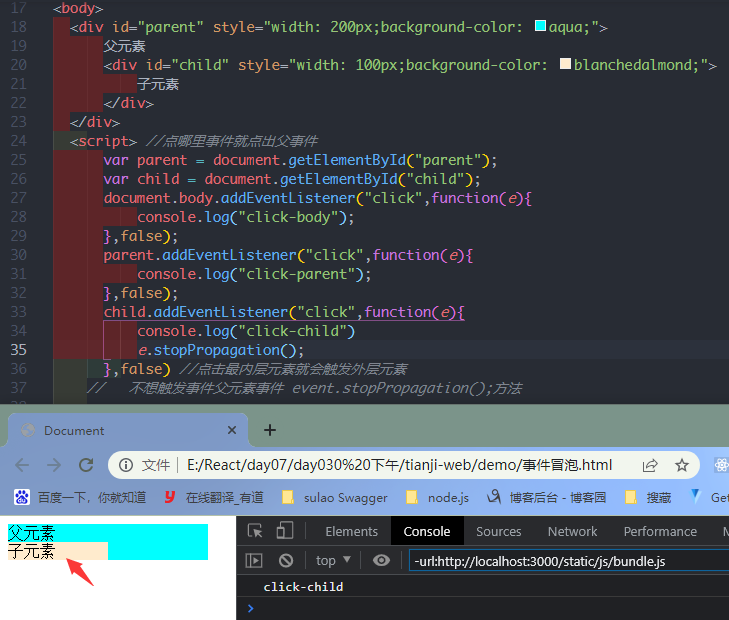Click the 子元素 blanchedalmond div
This screenshot has width=729, height=620.
pos(58,551)
